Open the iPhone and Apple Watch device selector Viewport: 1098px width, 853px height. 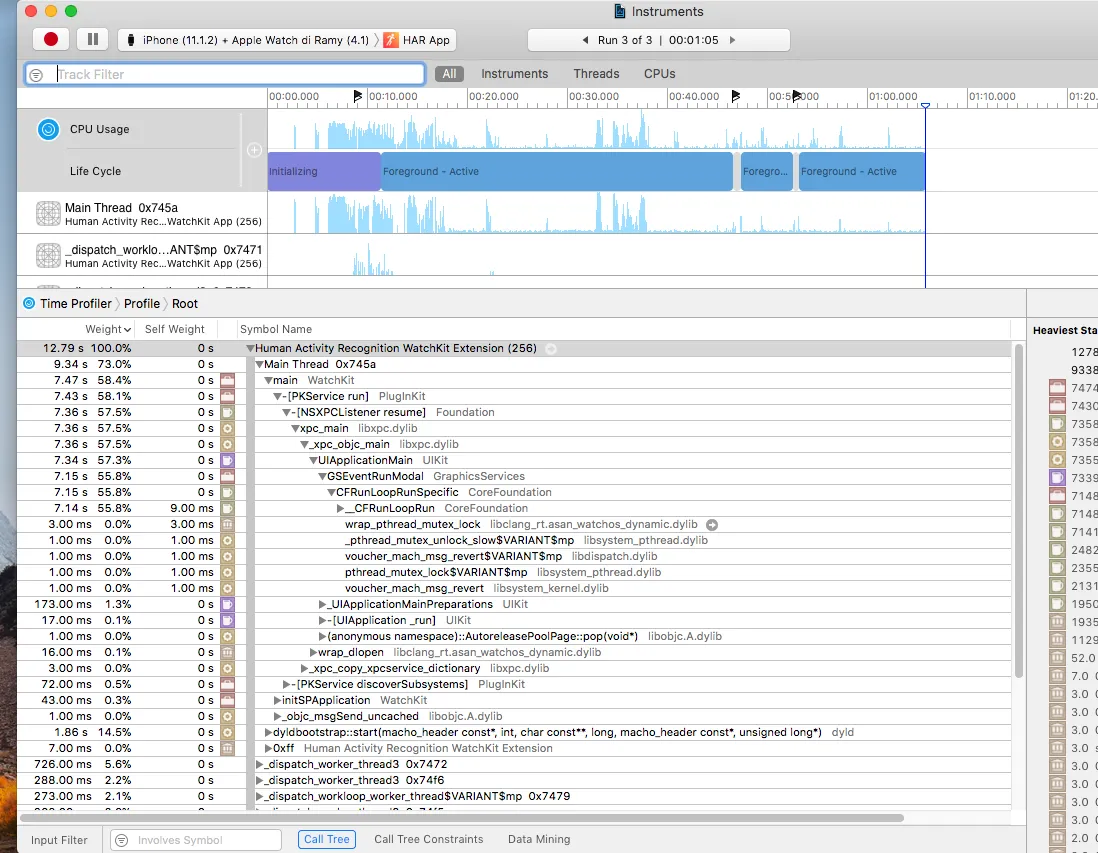(248, 40)
